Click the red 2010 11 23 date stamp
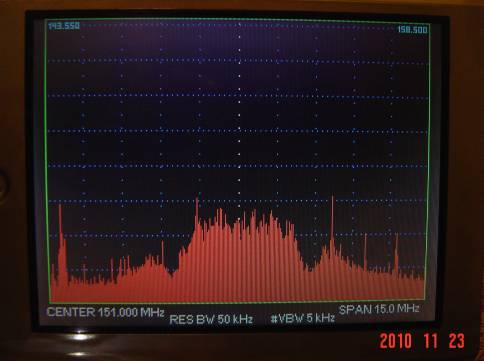 [422, 341]
